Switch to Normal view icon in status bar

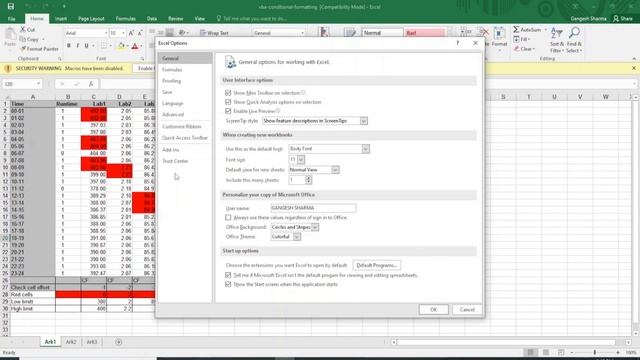pyautogui.click(x=531, y=352)
